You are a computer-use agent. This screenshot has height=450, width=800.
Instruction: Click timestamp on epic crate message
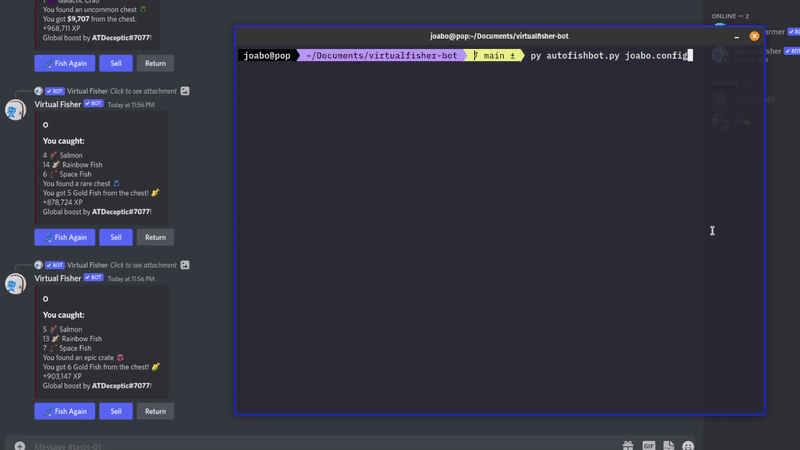pyautogui.click(x=131, y=279)
